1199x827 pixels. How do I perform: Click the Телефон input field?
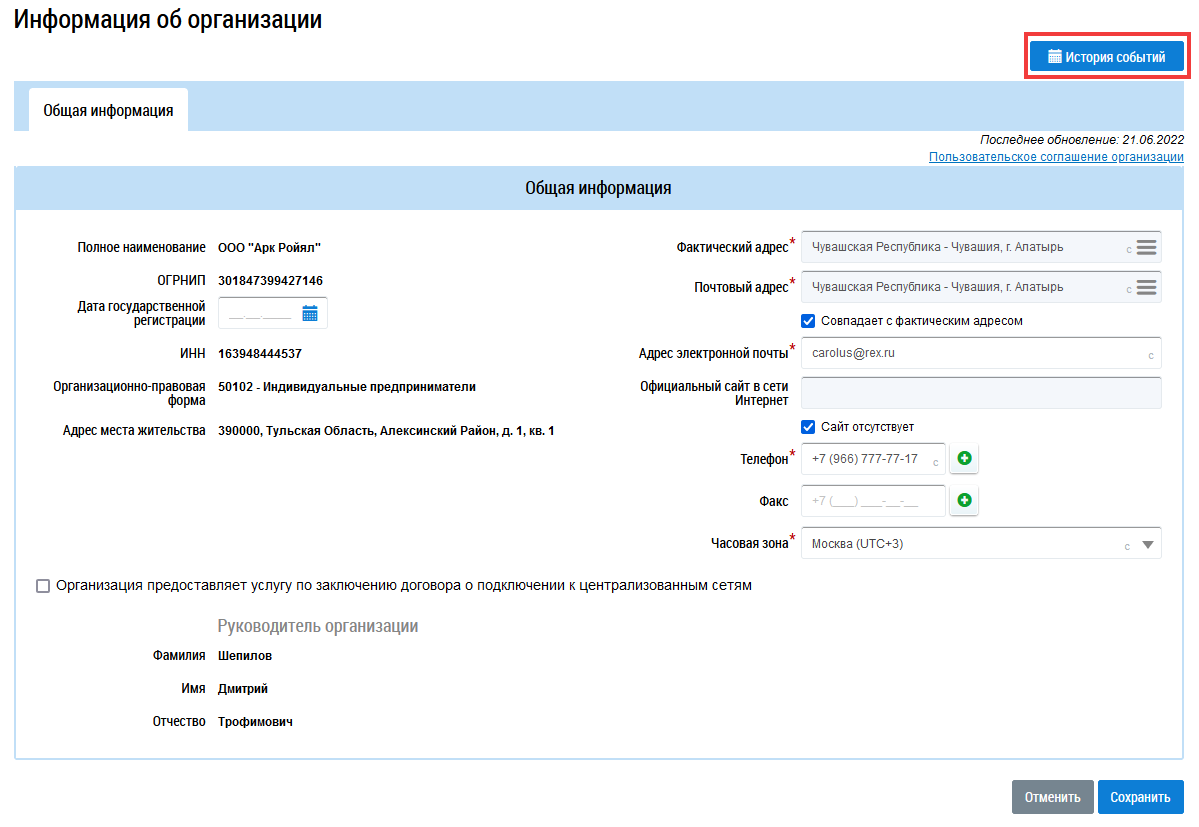865,459
